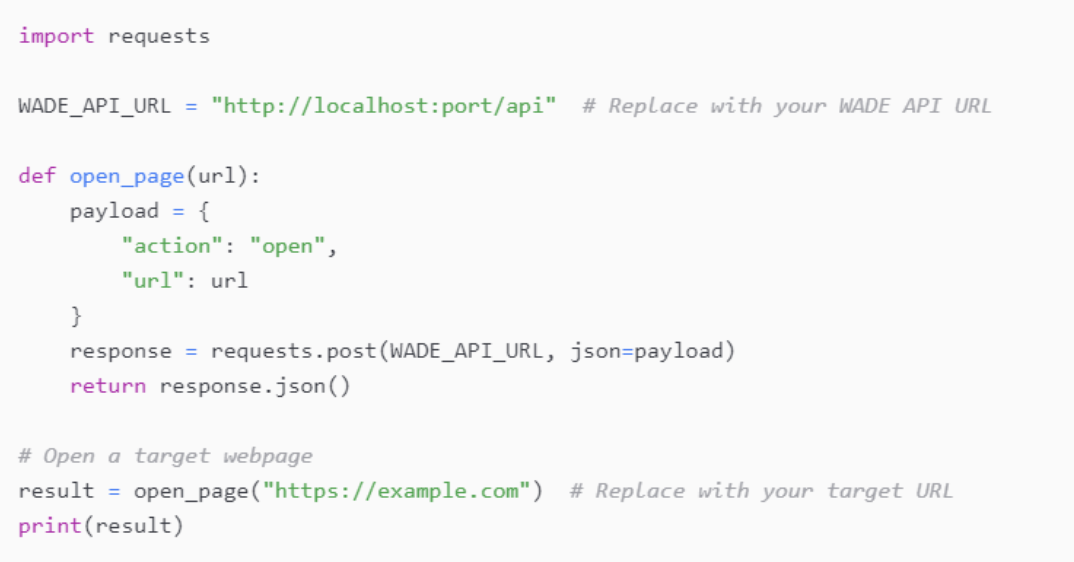Click the comment Replace with your WADE API URL
The height and width of the screenshot is (562, 1074).
click(x=786, y=106)
